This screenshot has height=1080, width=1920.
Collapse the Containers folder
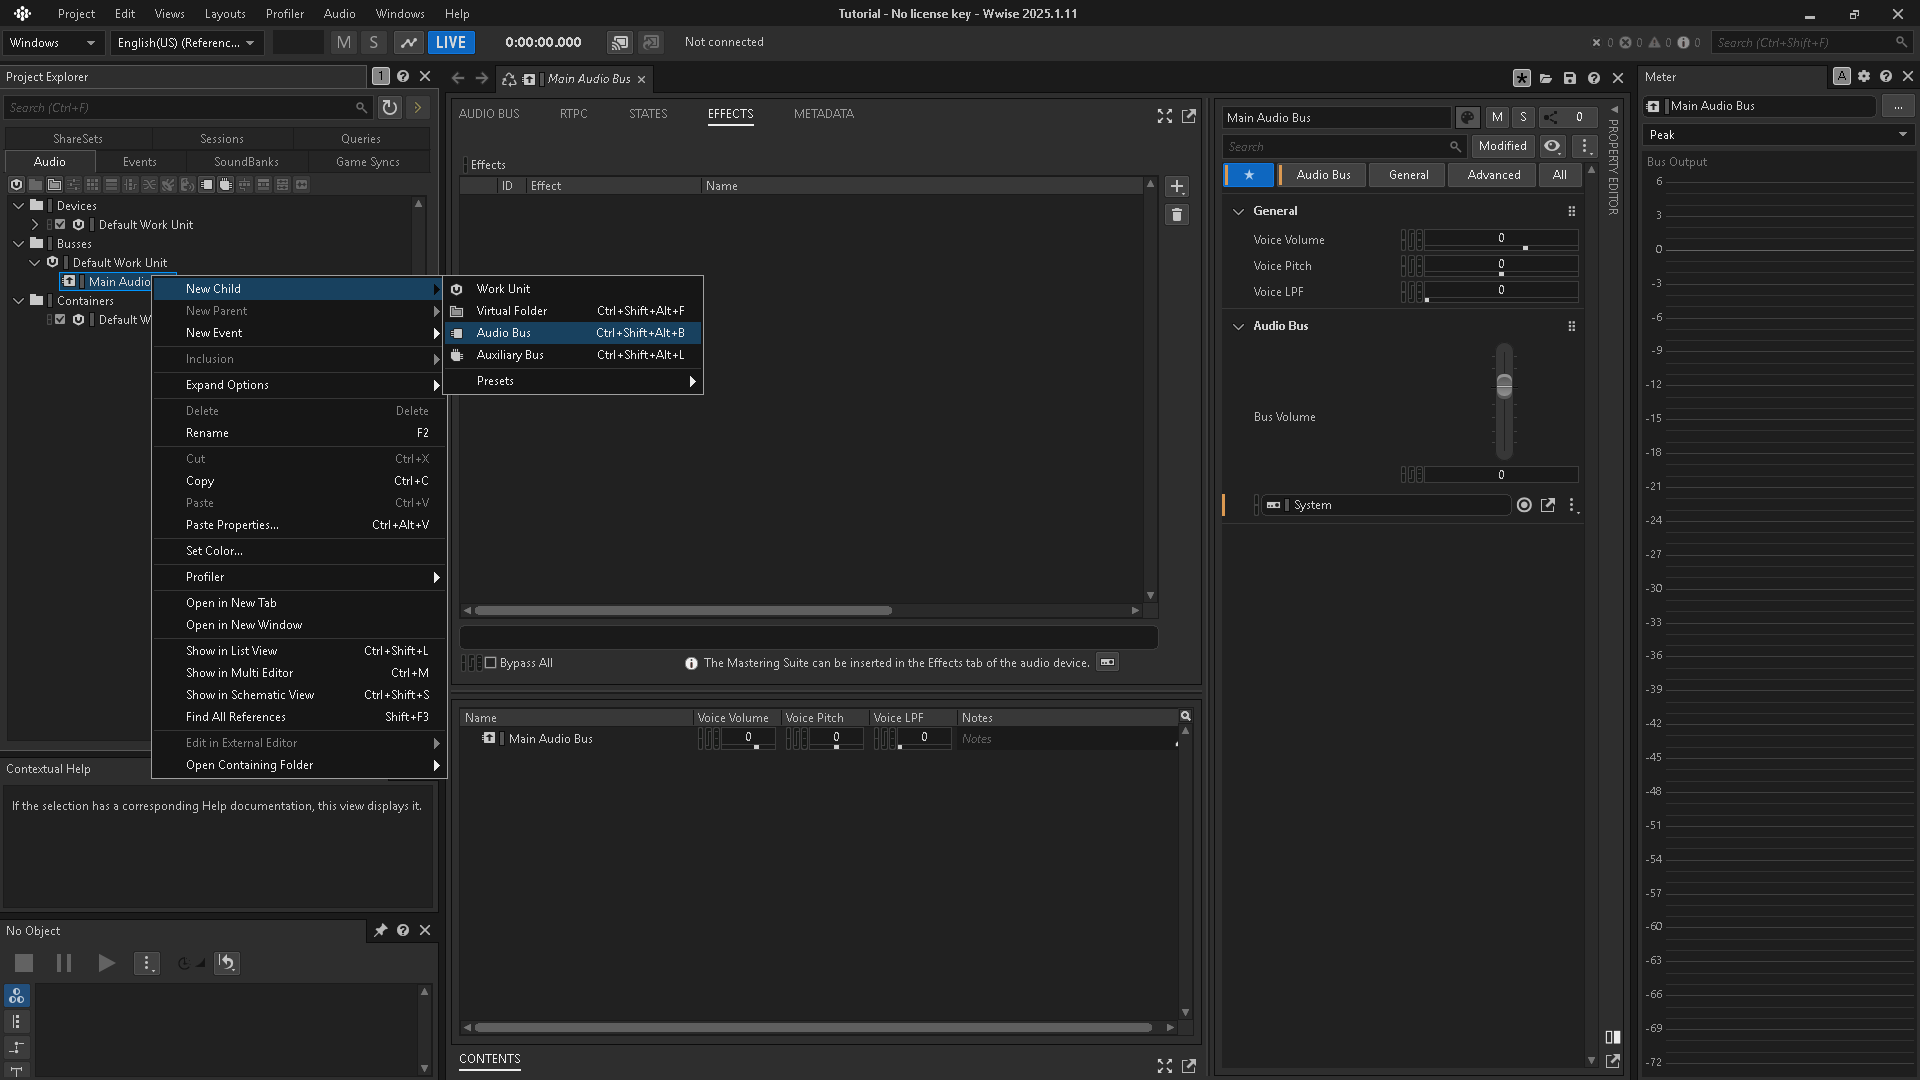point(18,301)
